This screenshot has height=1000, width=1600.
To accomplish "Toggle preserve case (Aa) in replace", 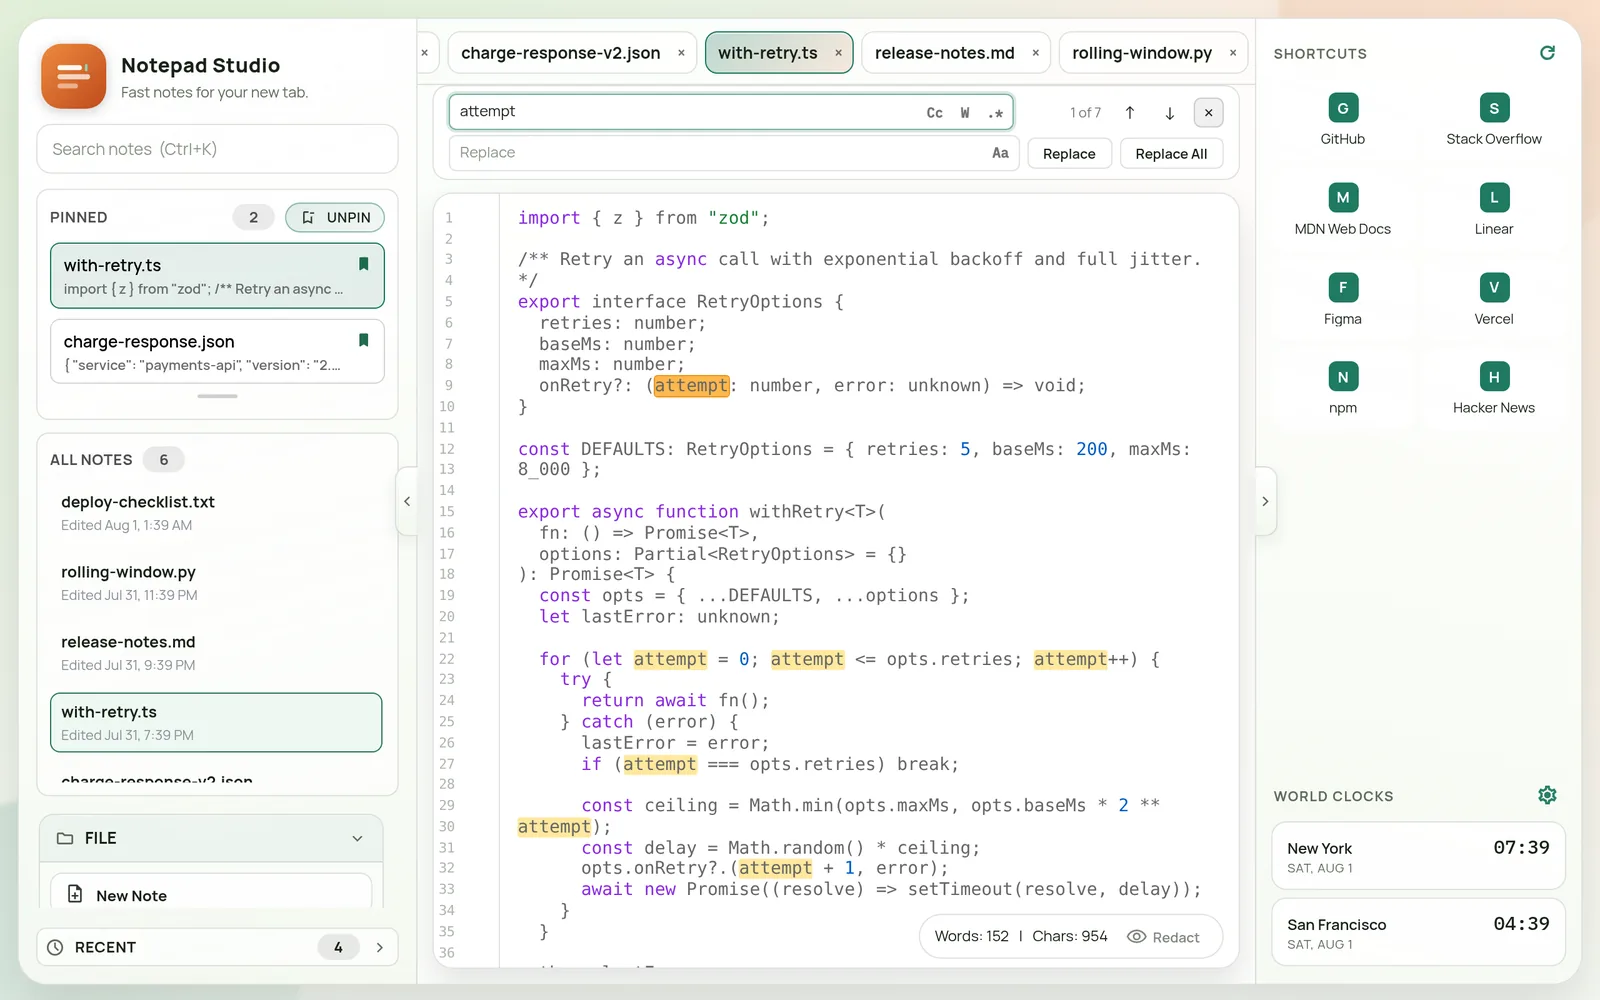I will tap(1000, 153).
